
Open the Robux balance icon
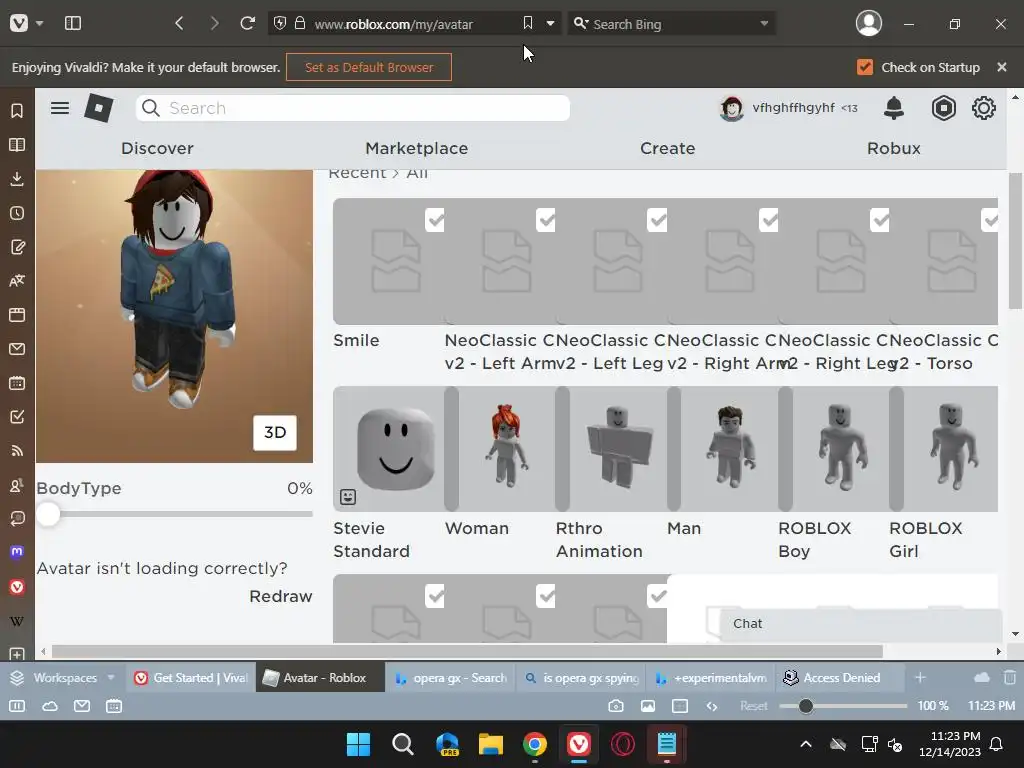tap(944, 108)
